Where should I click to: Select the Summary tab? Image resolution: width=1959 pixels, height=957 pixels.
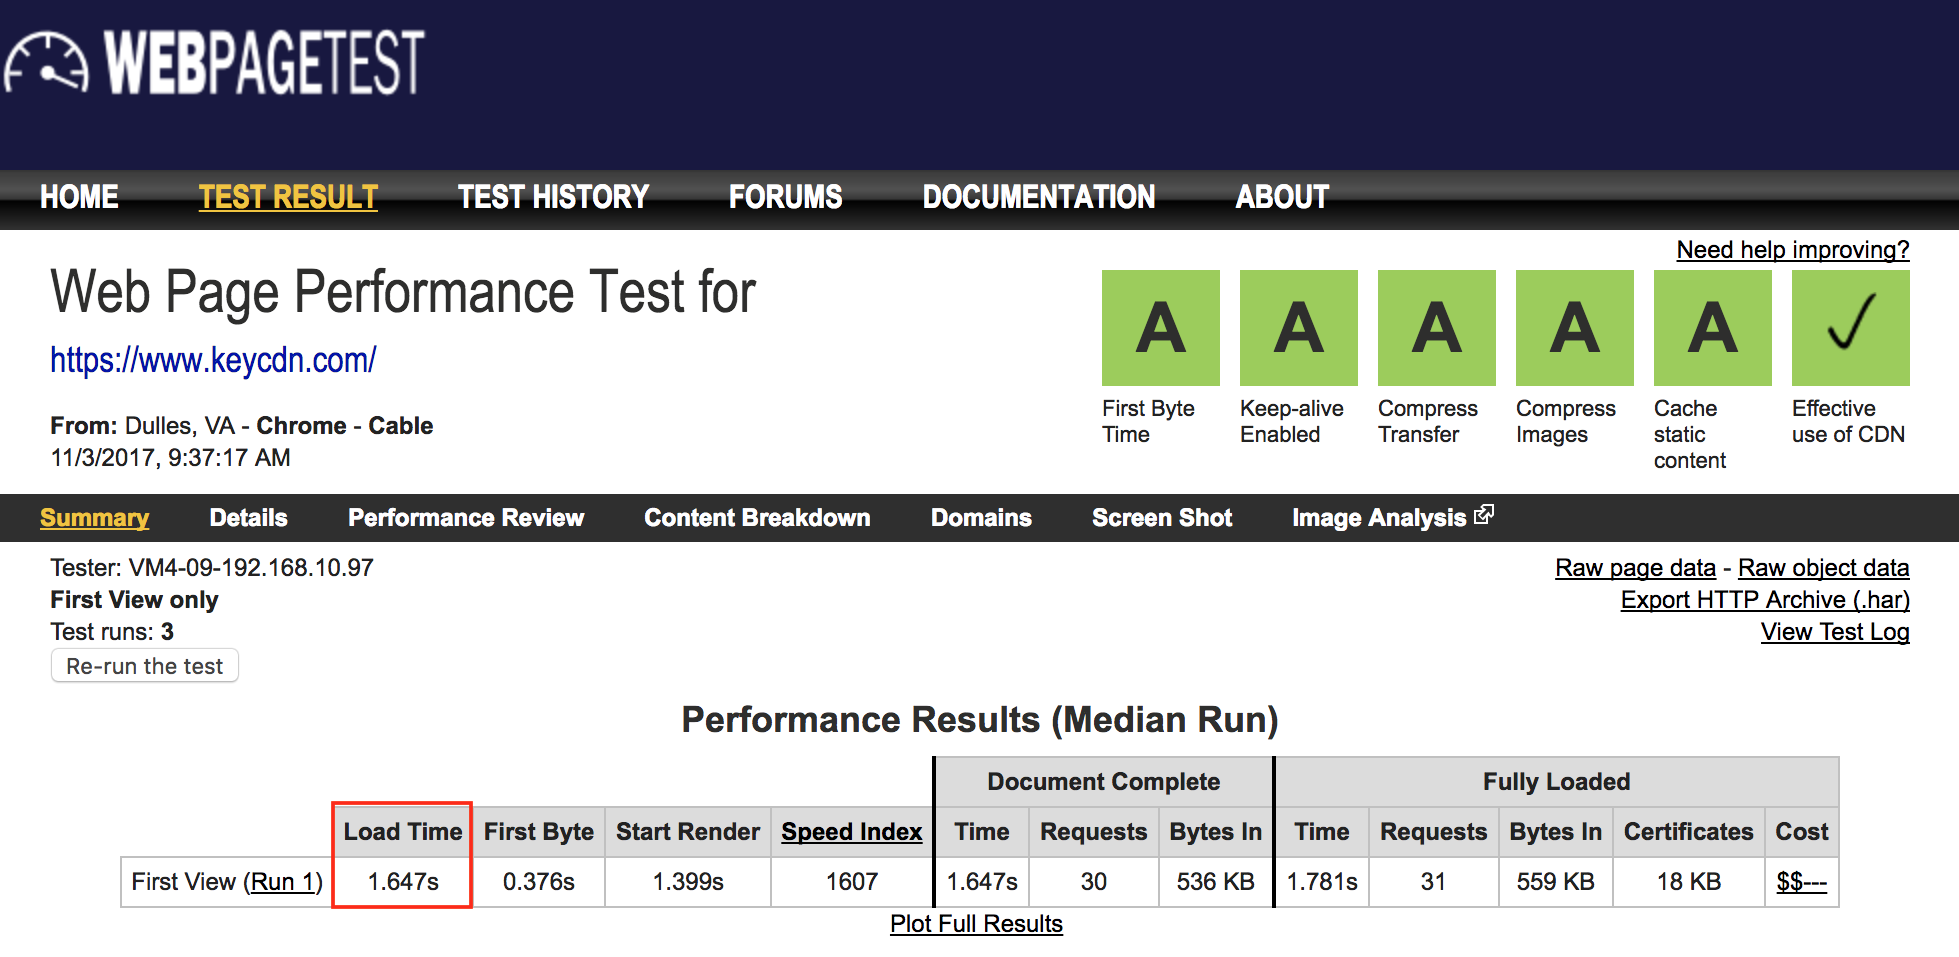94,518
